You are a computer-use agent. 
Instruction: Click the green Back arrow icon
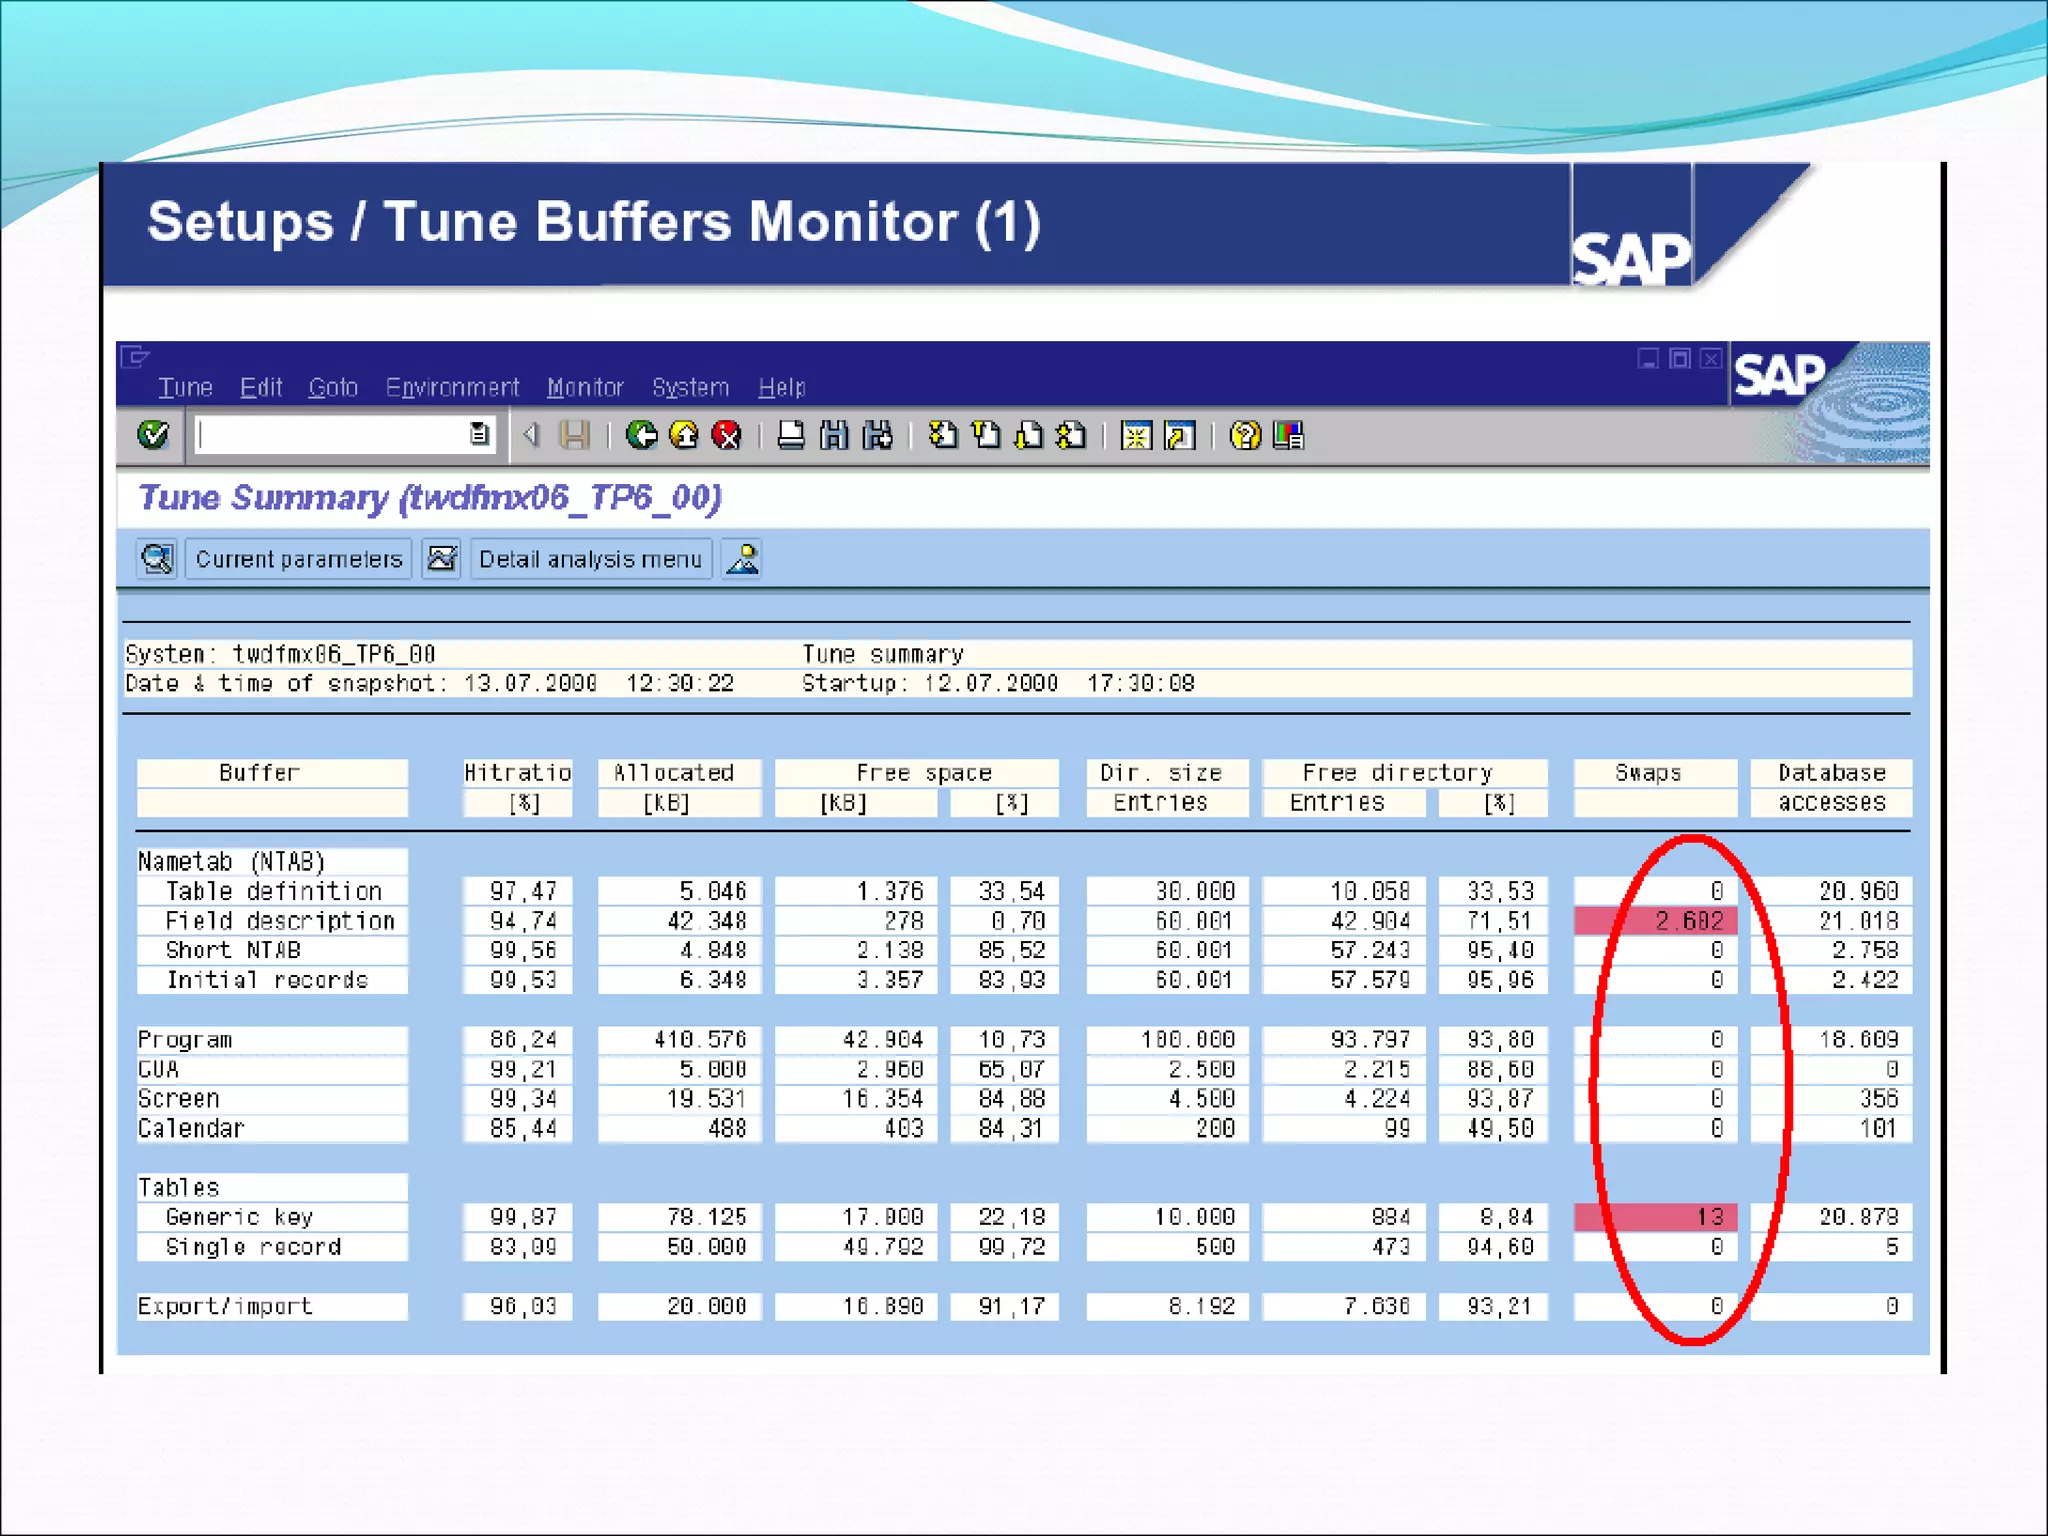tap(641, 435)
